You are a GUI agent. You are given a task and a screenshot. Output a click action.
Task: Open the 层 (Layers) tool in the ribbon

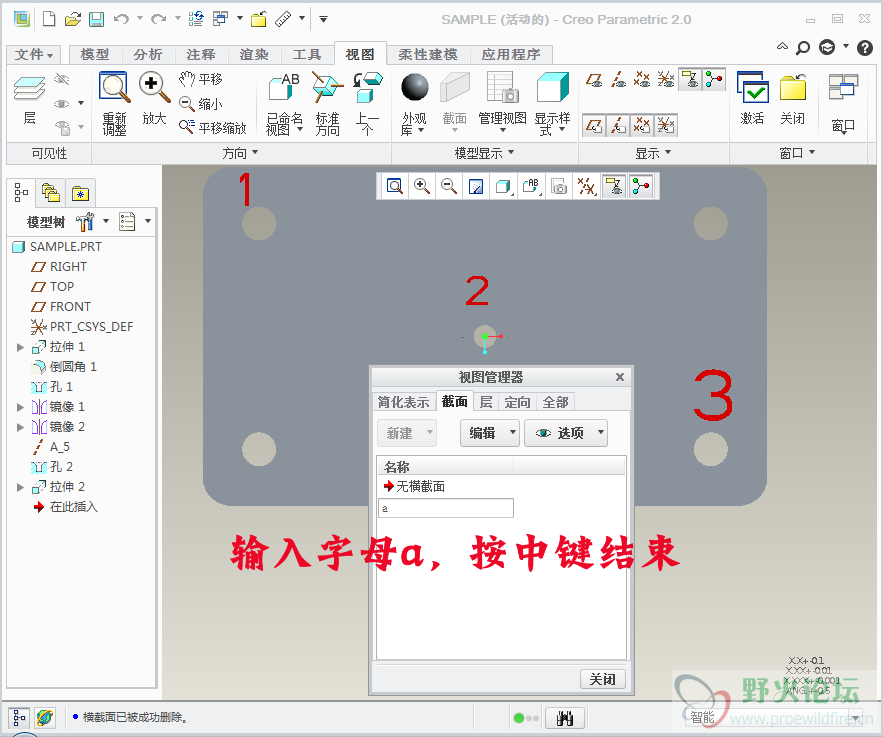(x=29, y=100)
